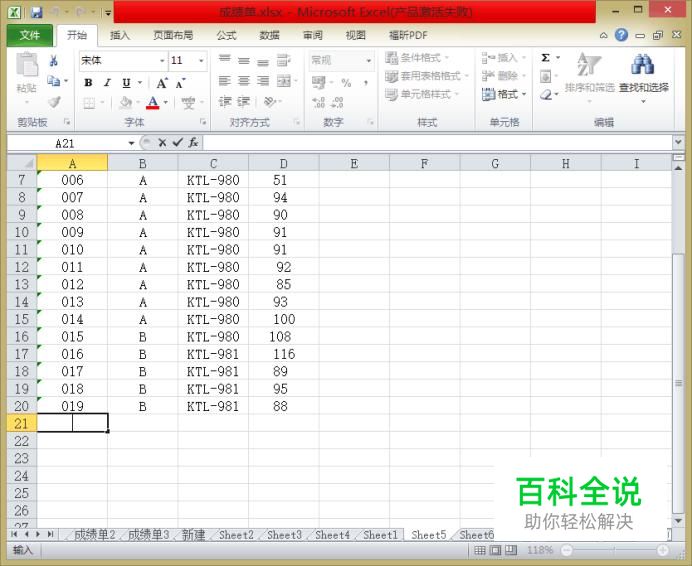Increase font size with the large A icon
692x566 pixels.
coord(162,83)
